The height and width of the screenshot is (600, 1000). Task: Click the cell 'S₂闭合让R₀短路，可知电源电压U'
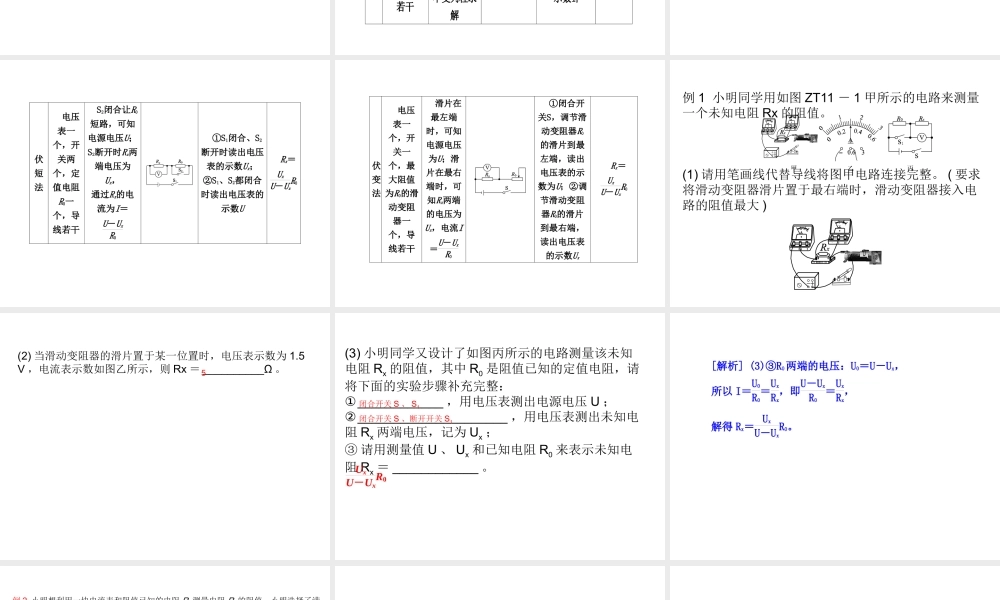pos(112,173)
